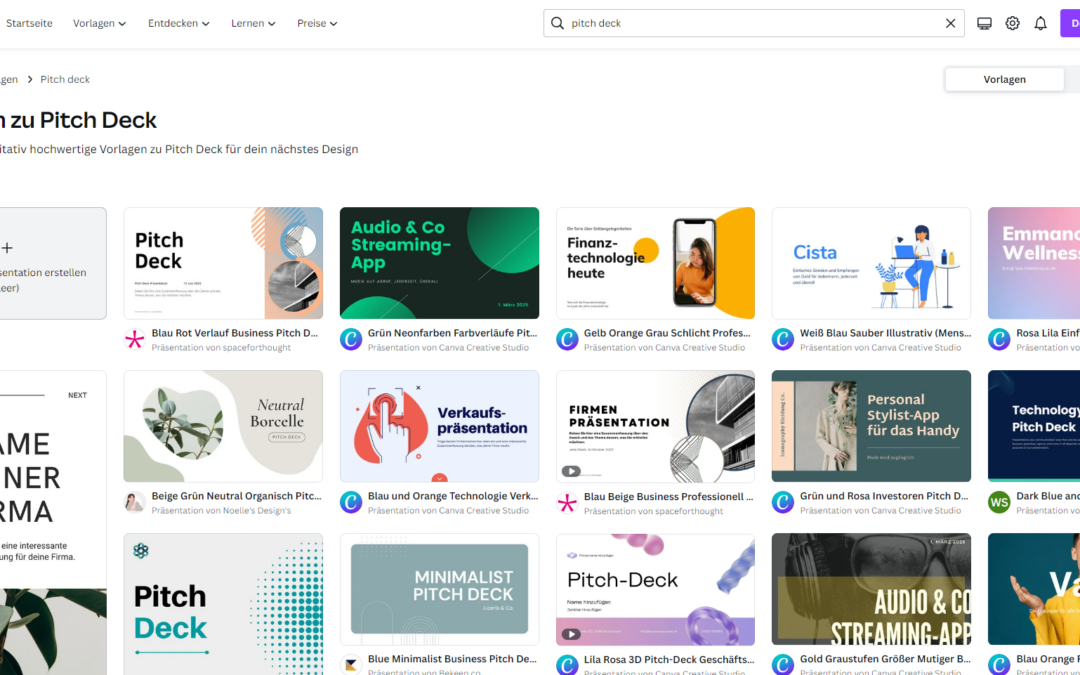Select the gold Audio & Co Streaming-App thumbnail

pos(871,590)
